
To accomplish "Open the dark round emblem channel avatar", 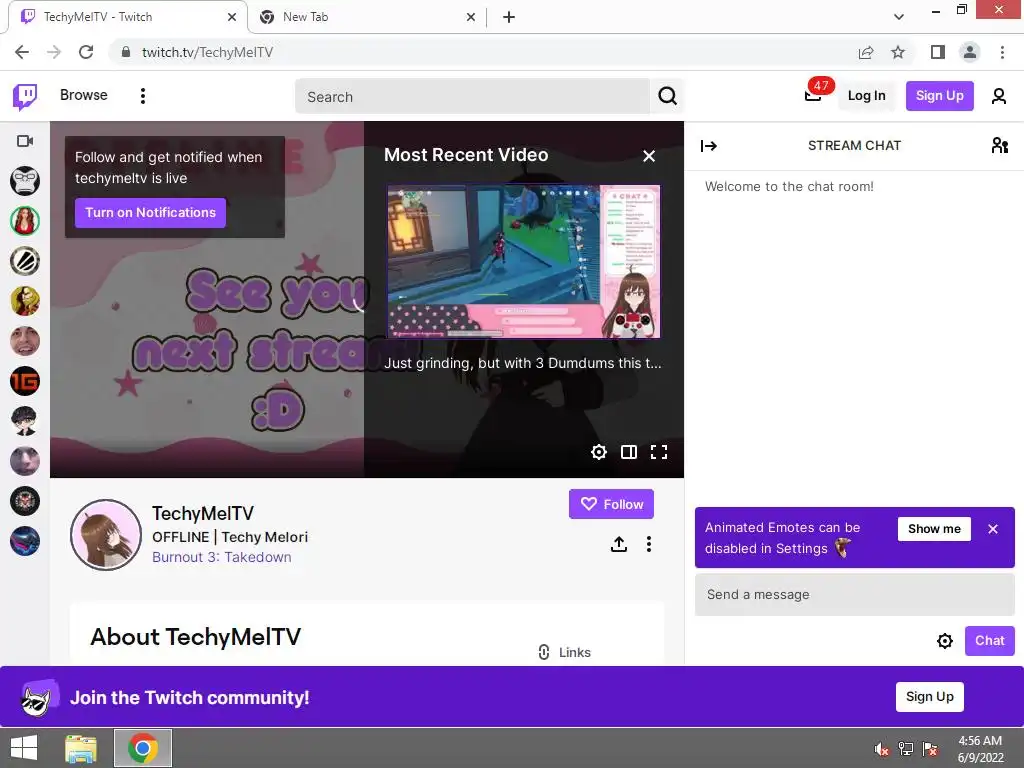I will coord(25,502).
